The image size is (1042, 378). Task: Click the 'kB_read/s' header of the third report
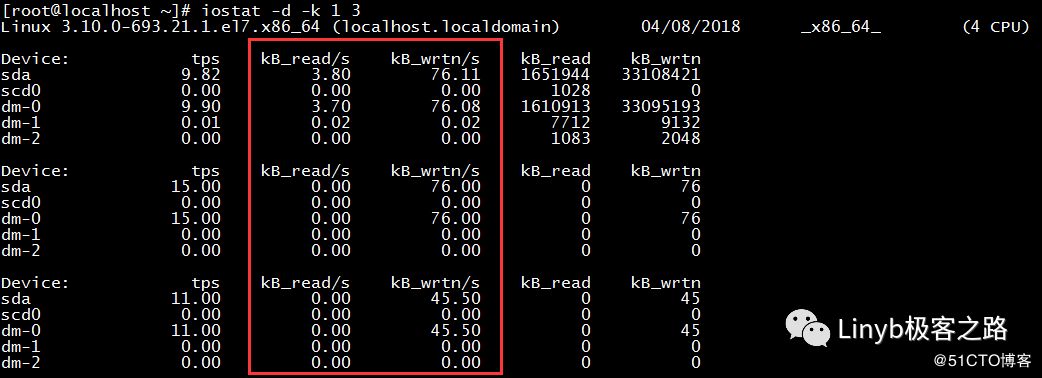click(x=305, y=283)
